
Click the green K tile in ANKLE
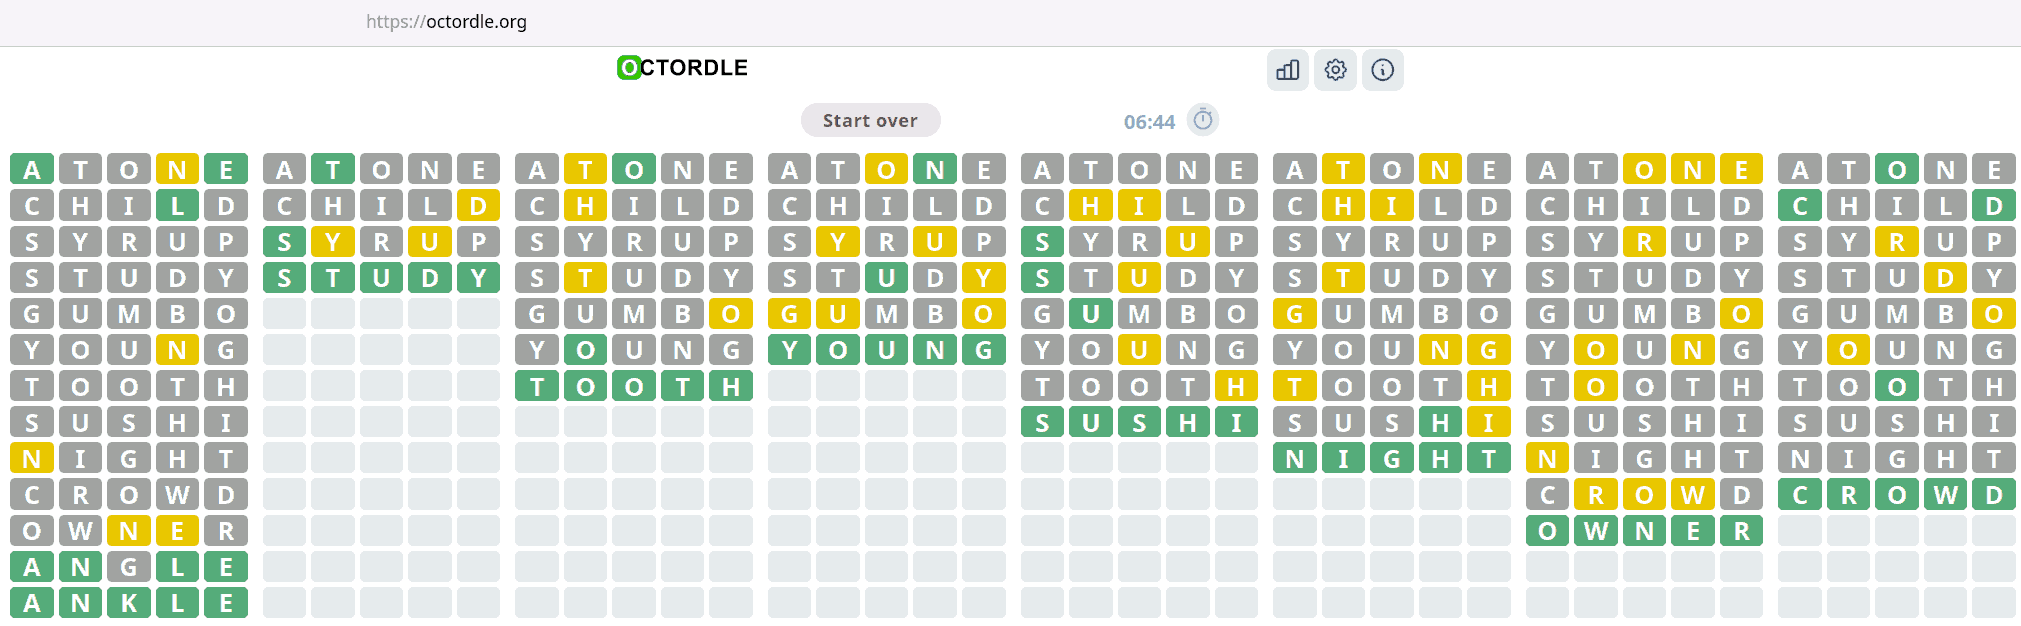tap(129, 603)
